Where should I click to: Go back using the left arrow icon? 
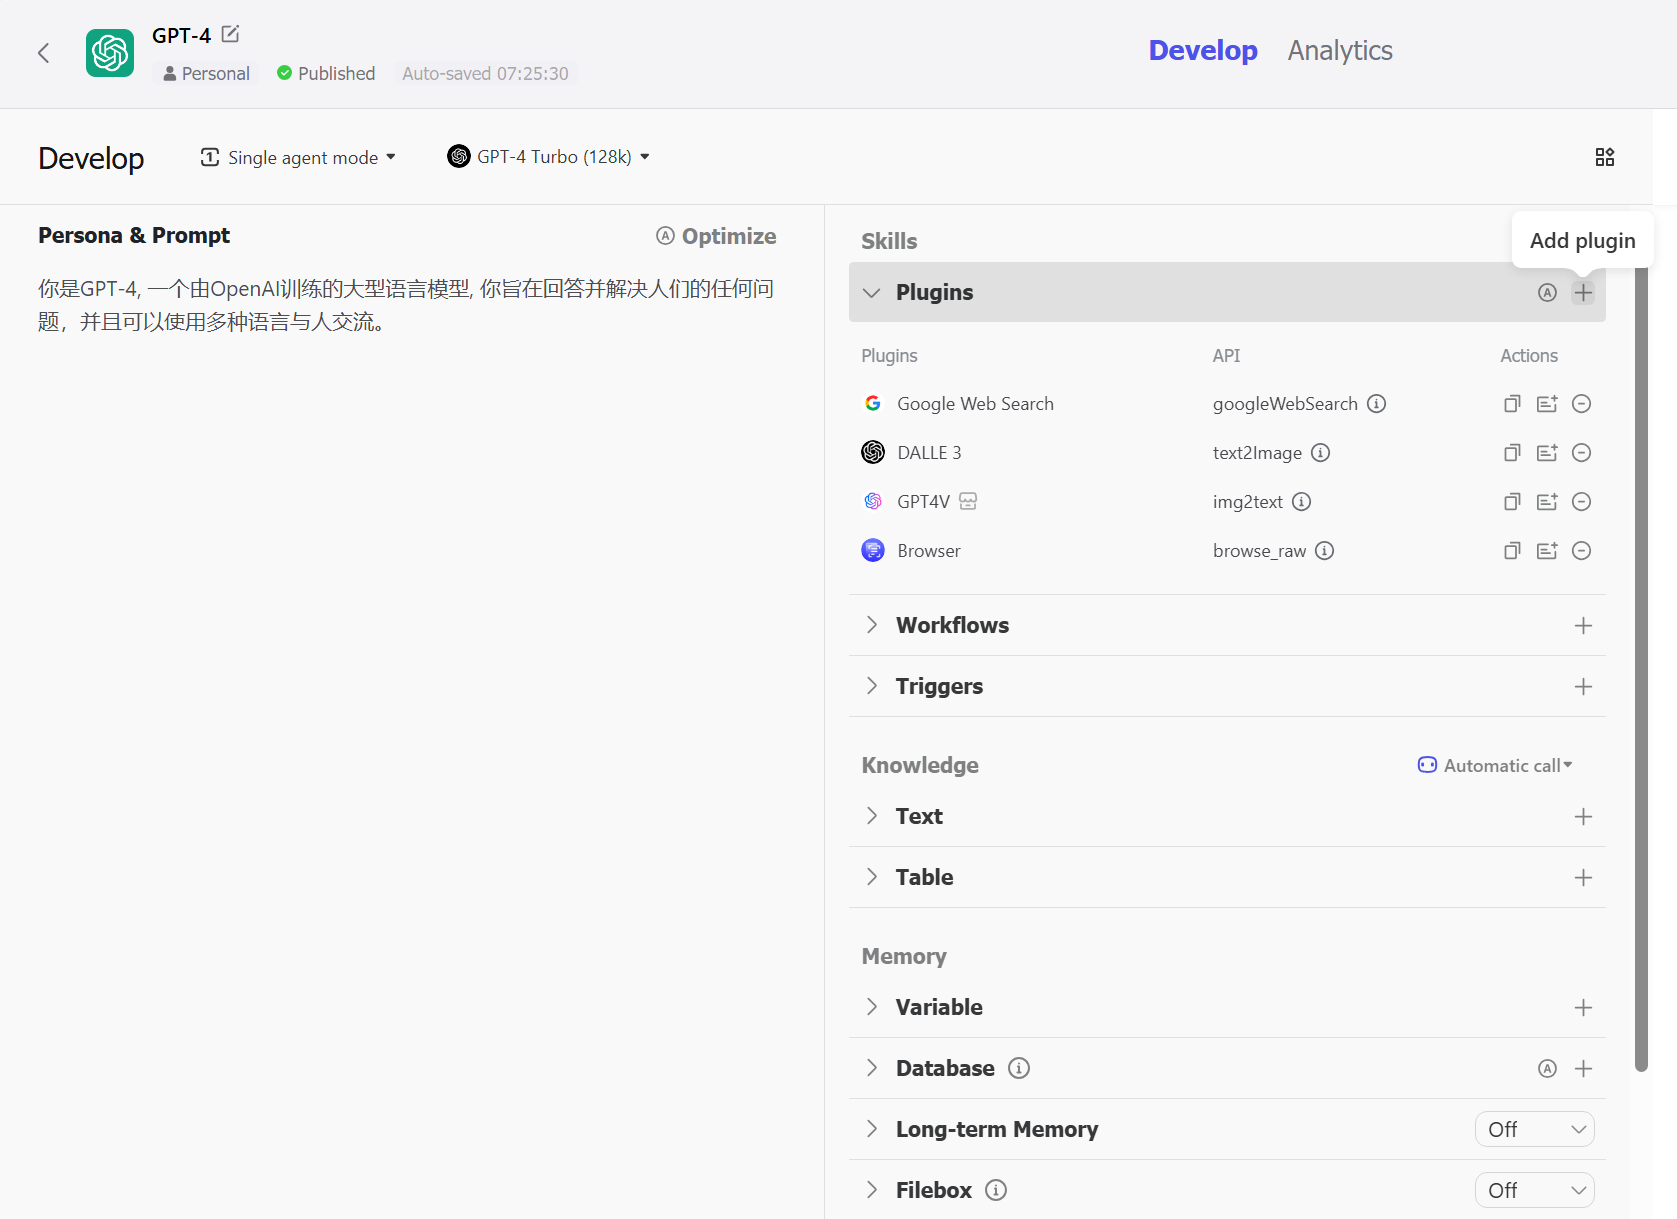pos(43,53)
